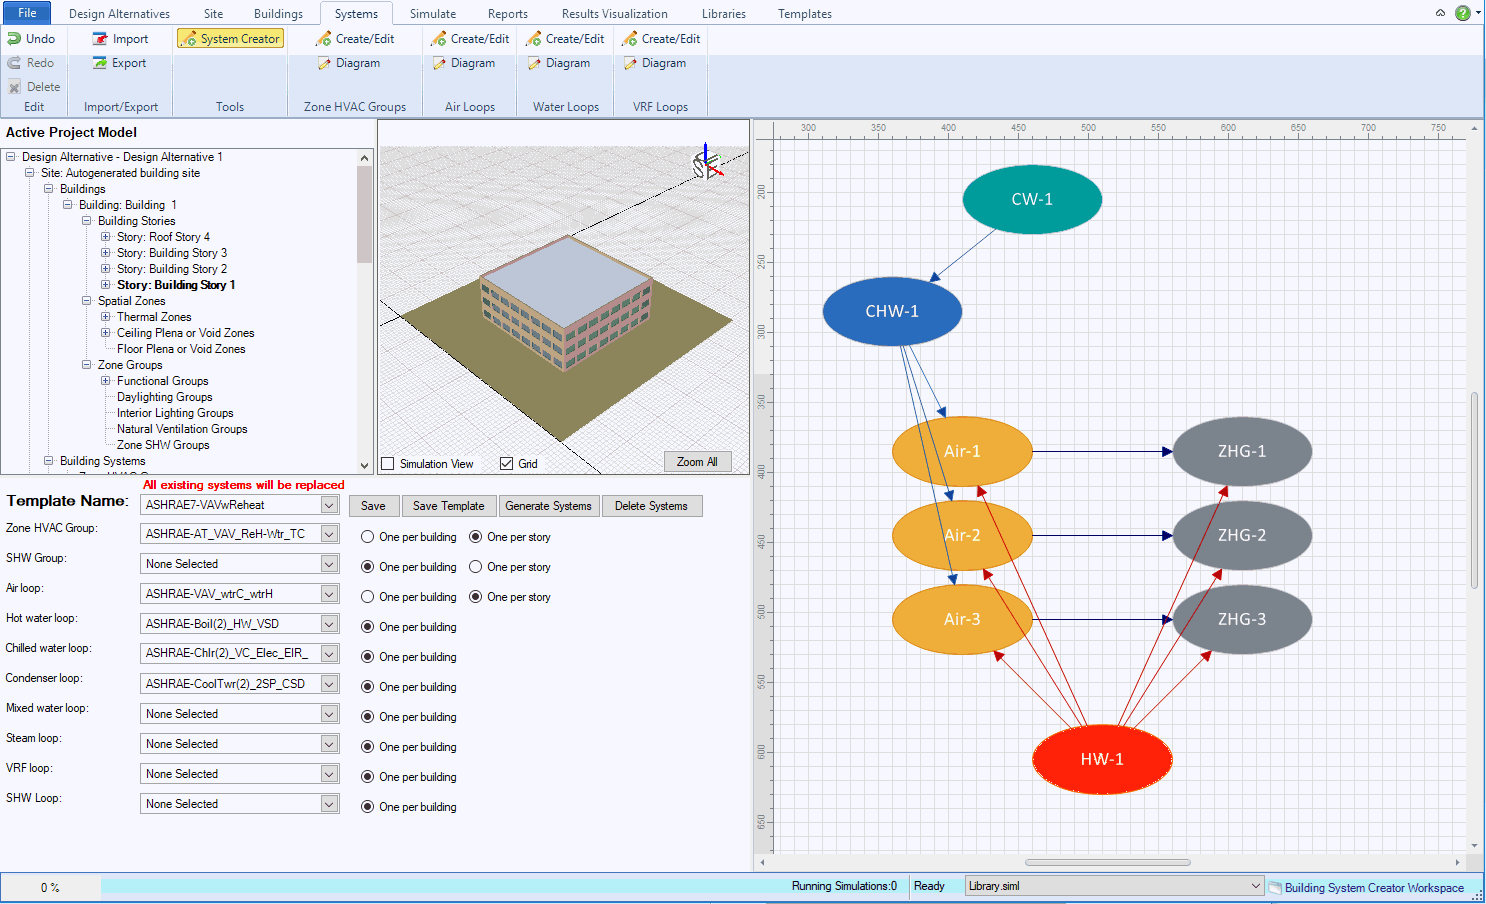This screenshot has width=1486, height=904.
Task: Enable the Simulation View checkbox
Action: [388, 464]
